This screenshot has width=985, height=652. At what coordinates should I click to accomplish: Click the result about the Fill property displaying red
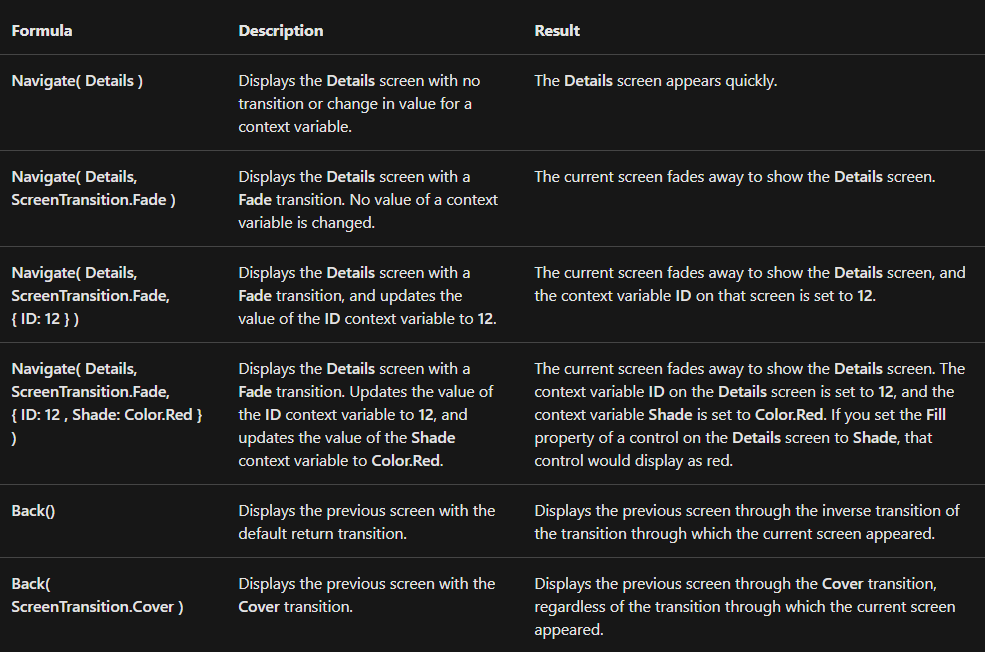[749, 414]
